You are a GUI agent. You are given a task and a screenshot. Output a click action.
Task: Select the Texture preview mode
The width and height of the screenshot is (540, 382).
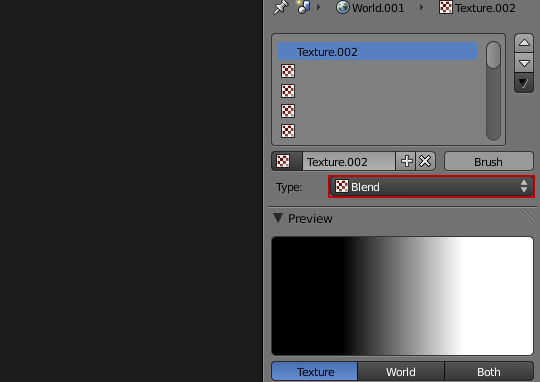click(x=315, y=371)
